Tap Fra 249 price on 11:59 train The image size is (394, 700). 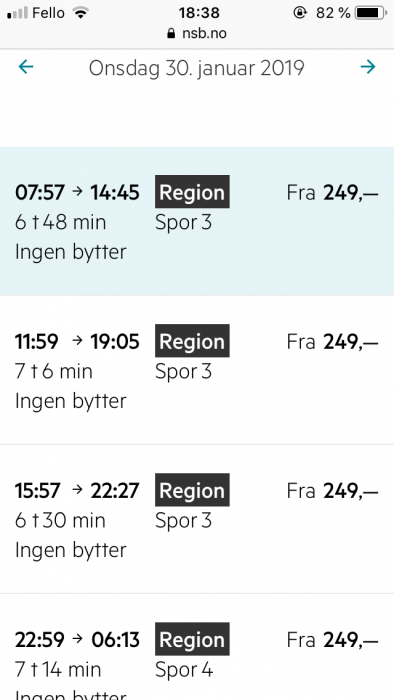(x=332, y=342)
